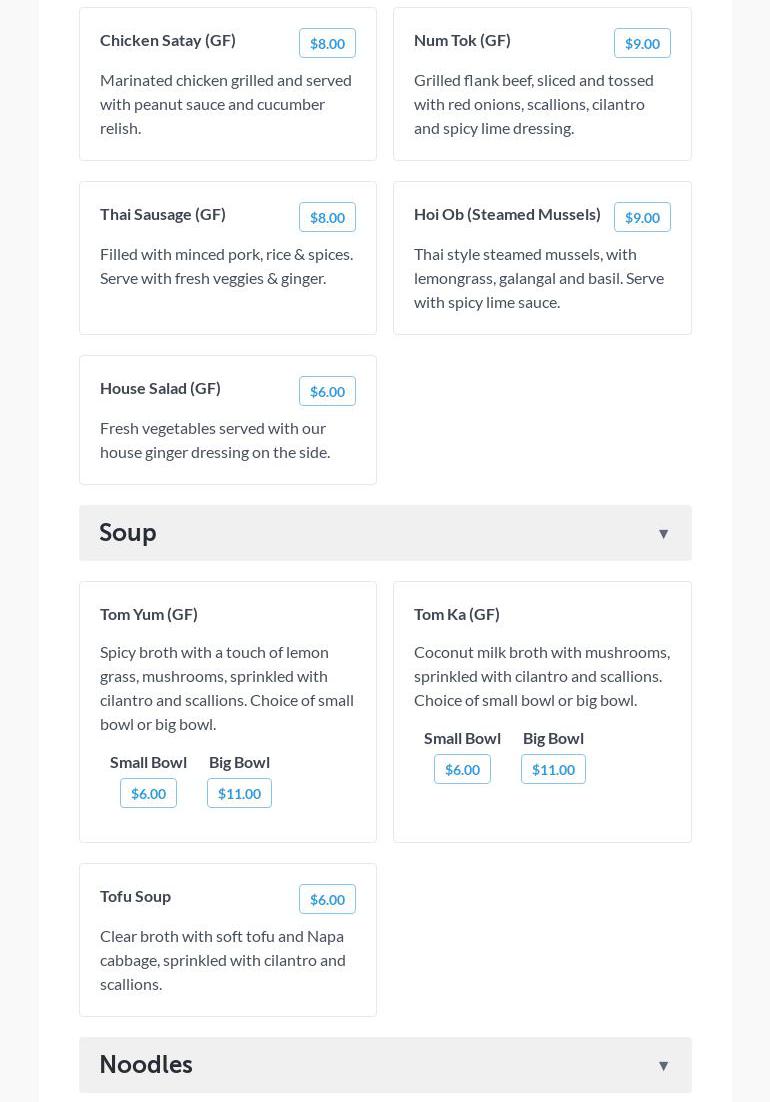
Task: Select Chicken Satay $8.00 price button
Action: click(327, 43)
